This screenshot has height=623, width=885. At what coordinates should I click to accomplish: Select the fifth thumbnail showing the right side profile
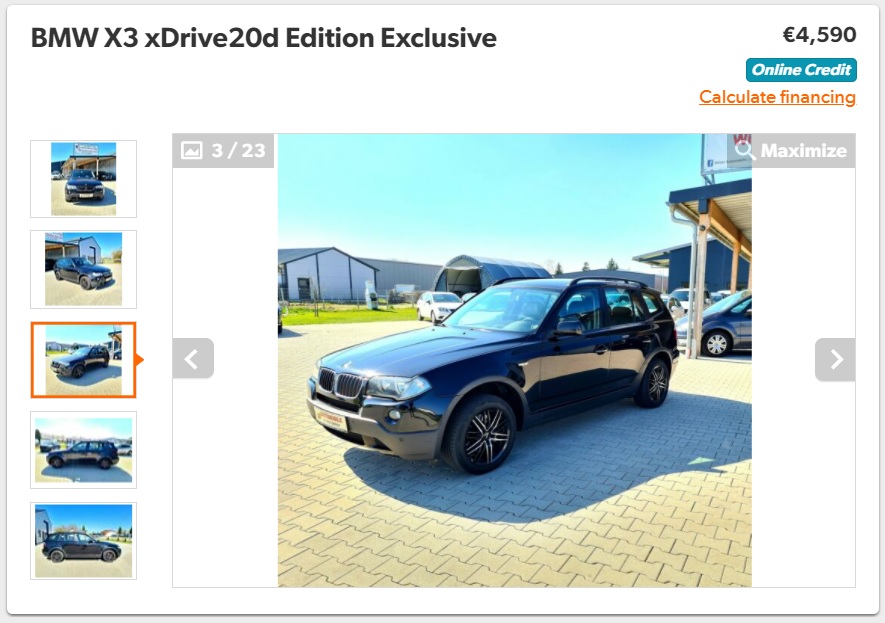(x=84, y=541)
